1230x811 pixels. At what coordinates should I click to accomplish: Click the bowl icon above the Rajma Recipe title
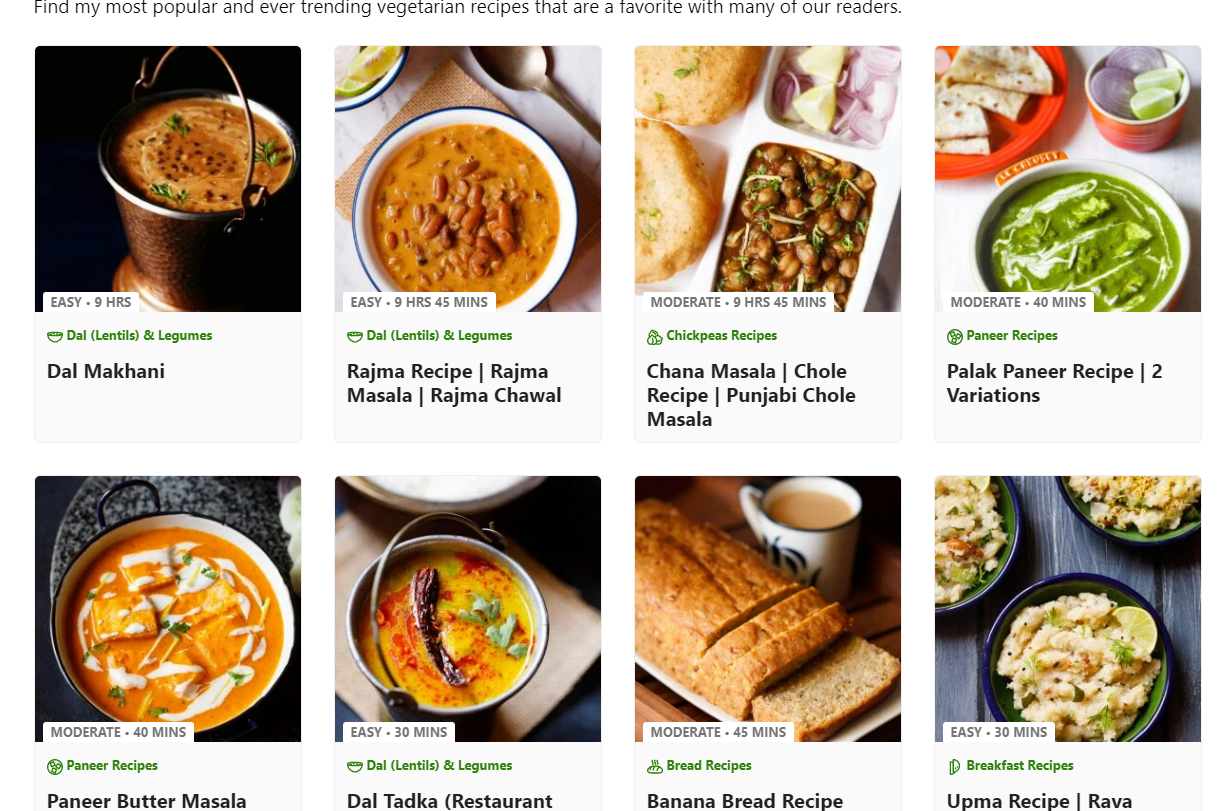355,337
